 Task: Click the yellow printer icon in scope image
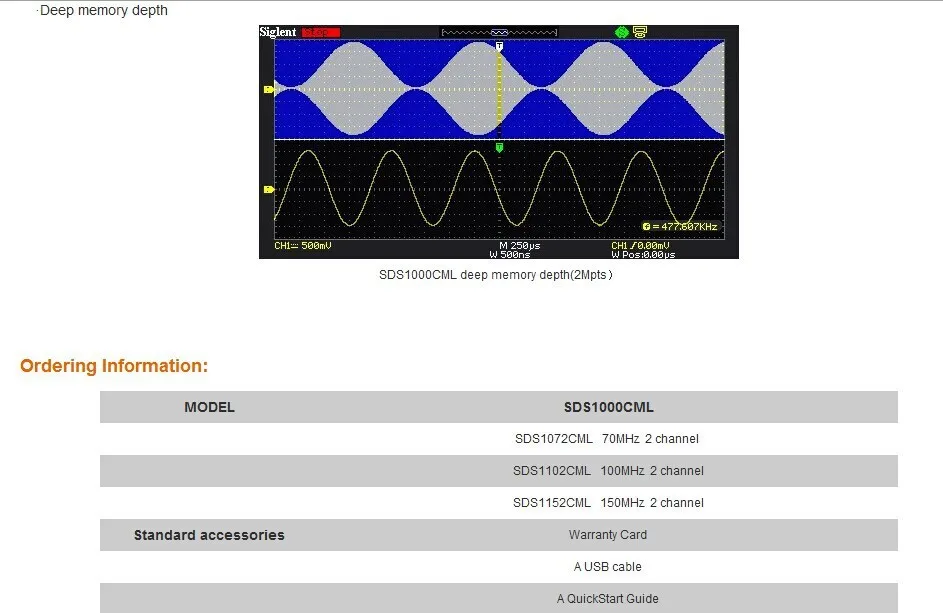[640, 32]
